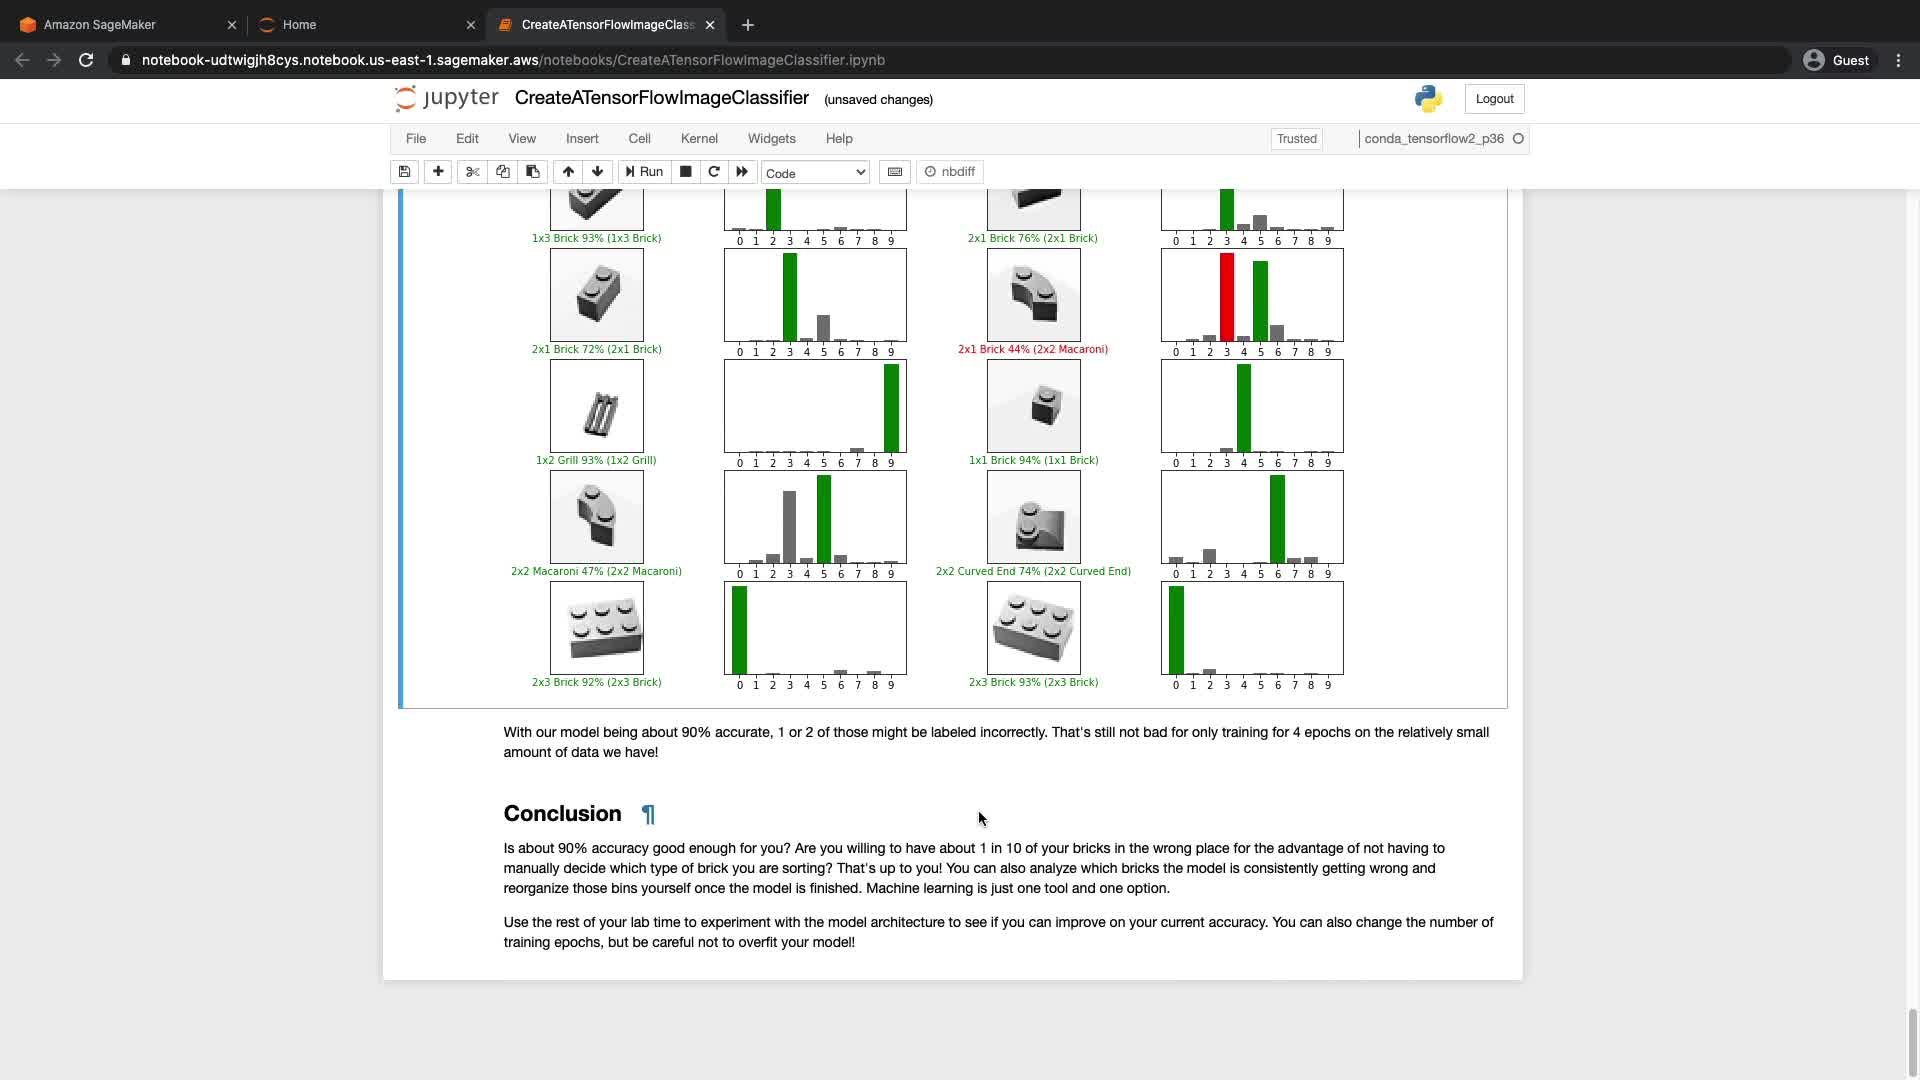The height and width of the screenshot is (1080, 1920).
Task: Open the Kernel menu
Action: pyautogui.click(x=699, y=139)
